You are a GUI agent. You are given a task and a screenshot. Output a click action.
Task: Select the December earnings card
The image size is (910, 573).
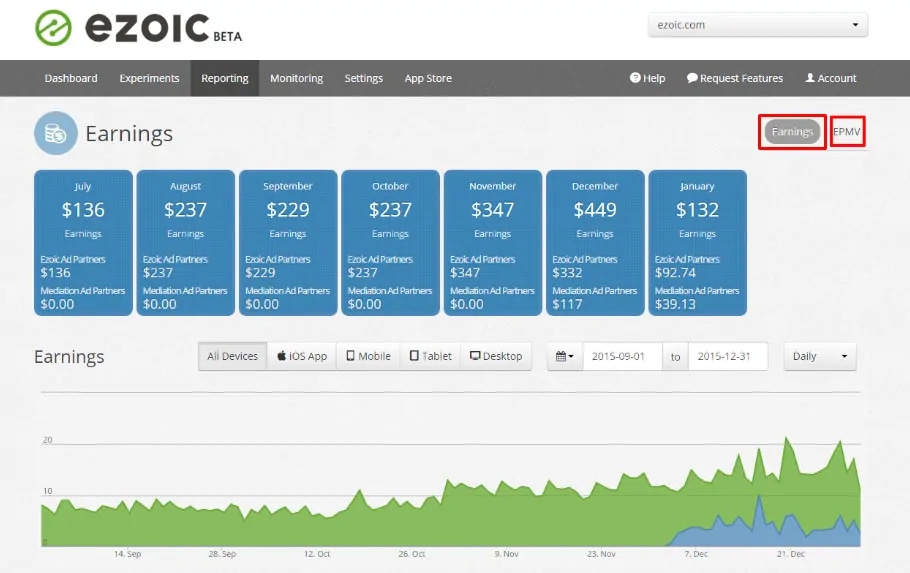point(595,243)
